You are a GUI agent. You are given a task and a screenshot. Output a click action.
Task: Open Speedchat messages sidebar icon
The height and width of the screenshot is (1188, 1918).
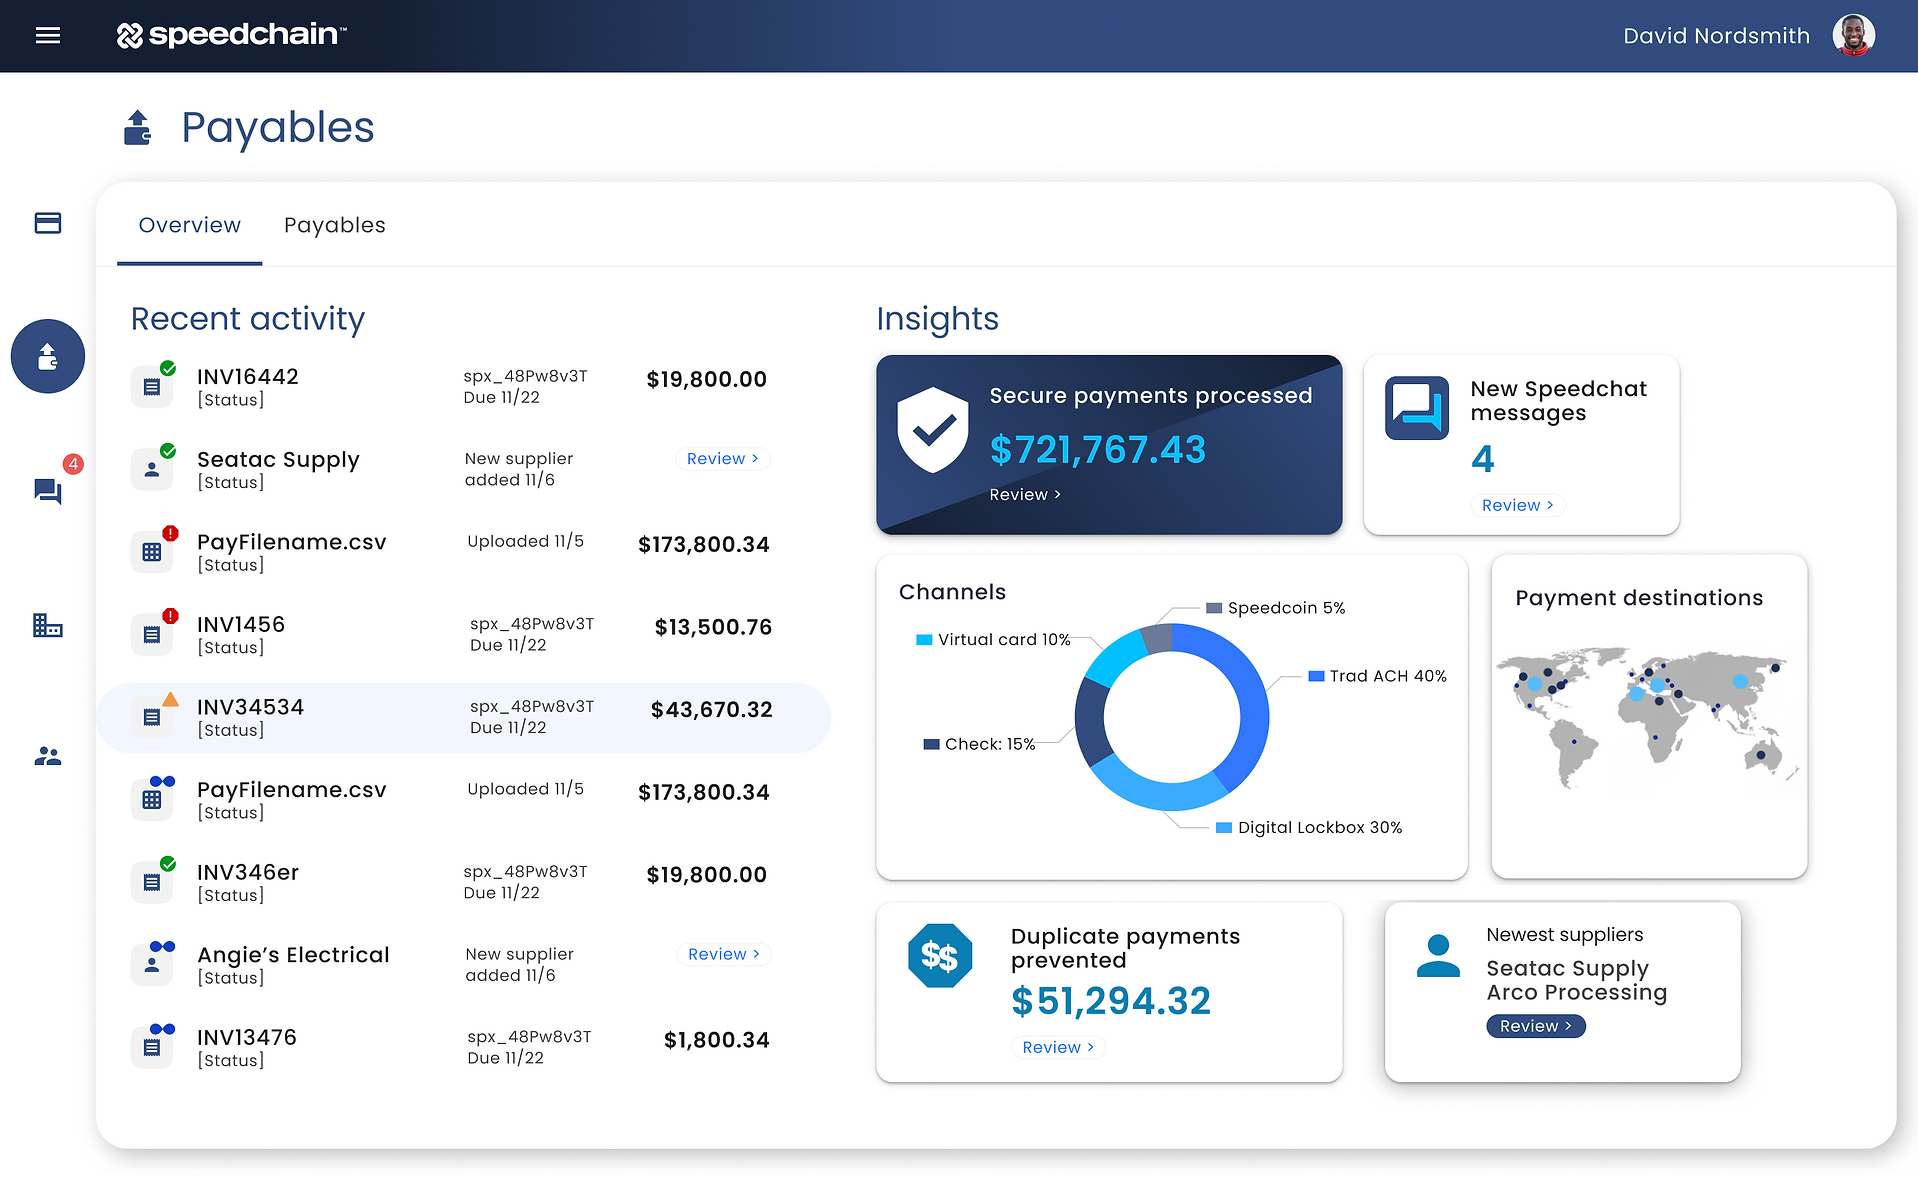(x=48, y=491)
